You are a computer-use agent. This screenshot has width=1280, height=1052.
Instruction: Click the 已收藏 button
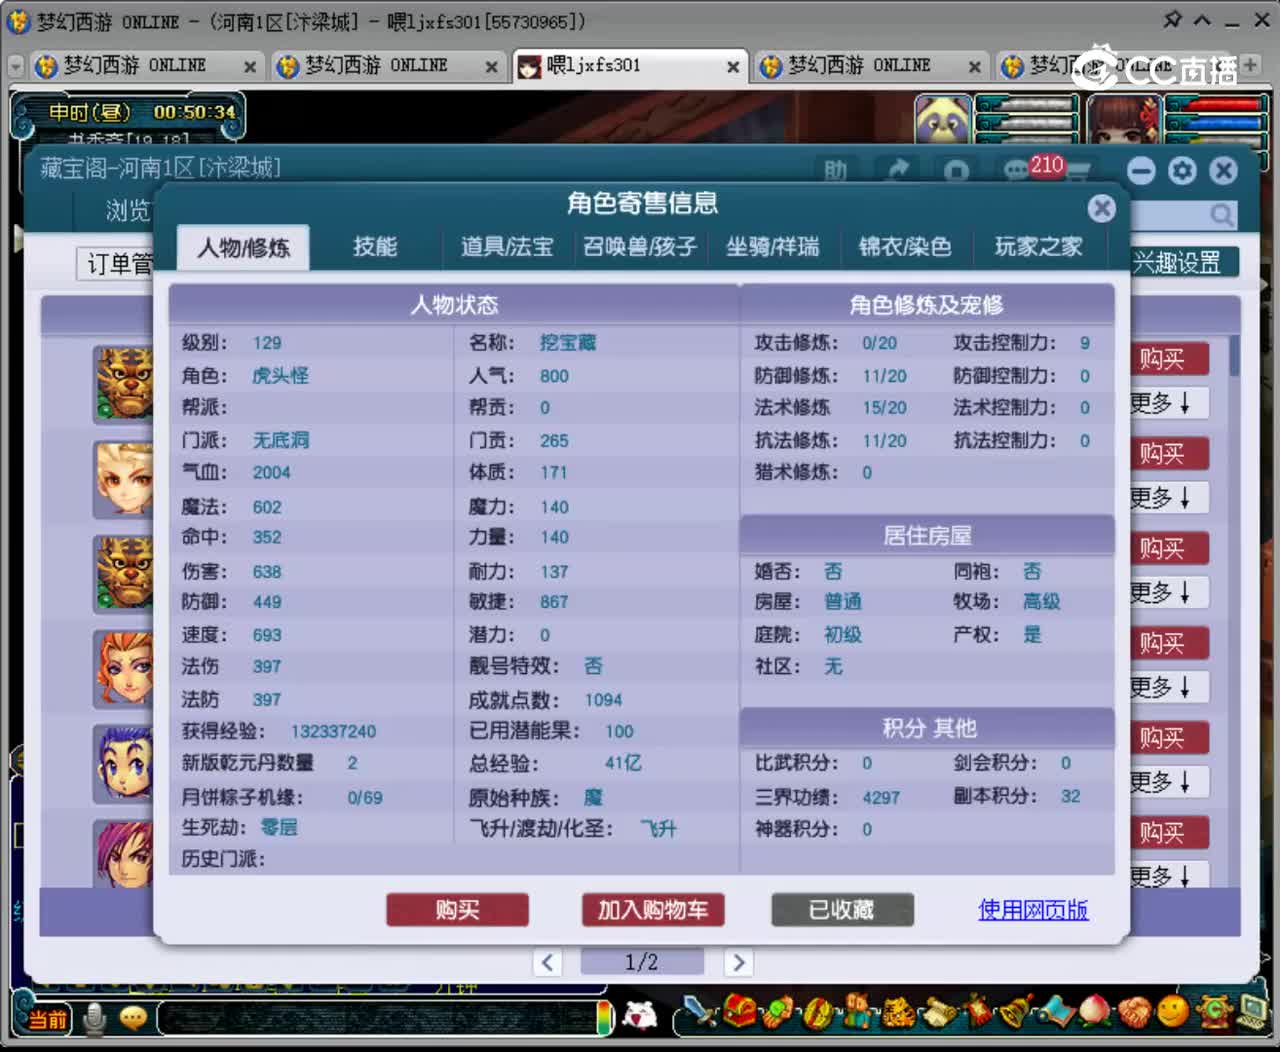point(842,910)
